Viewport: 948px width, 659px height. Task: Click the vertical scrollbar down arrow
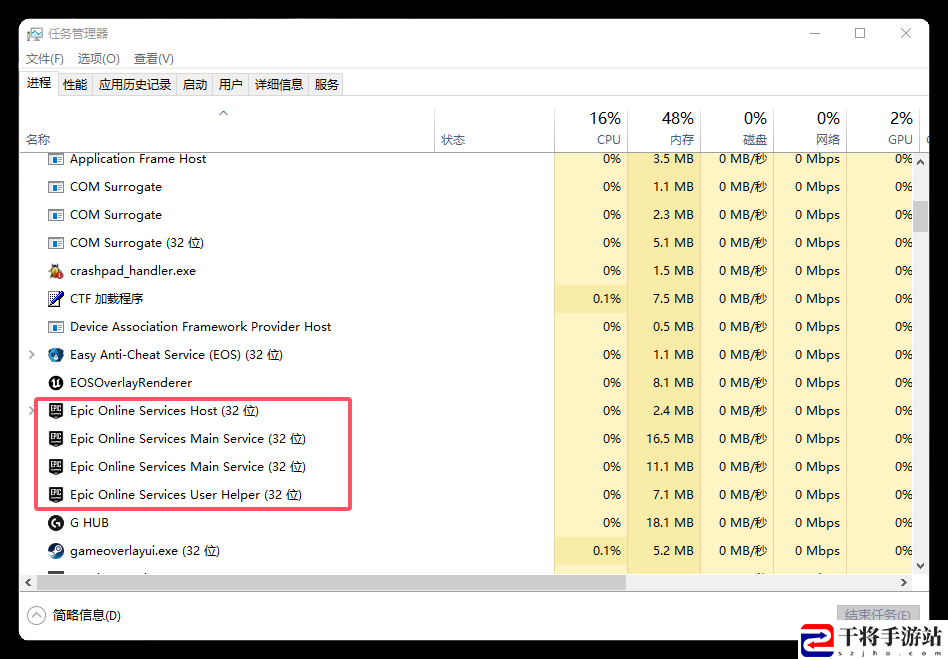click(x=920, y=566)
